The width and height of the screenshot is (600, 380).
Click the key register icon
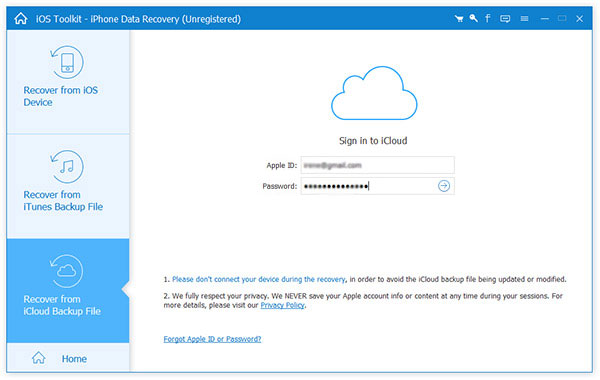point(473,18)
